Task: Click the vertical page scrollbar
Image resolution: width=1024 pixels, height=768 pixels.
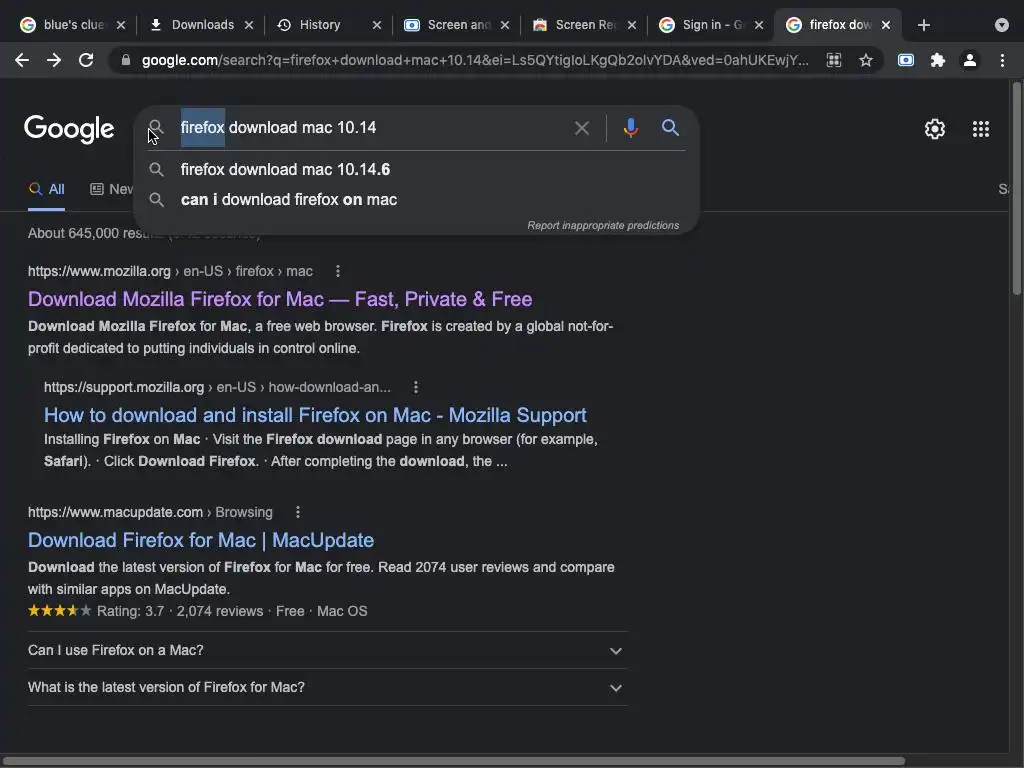Action: coord(1017,188)
